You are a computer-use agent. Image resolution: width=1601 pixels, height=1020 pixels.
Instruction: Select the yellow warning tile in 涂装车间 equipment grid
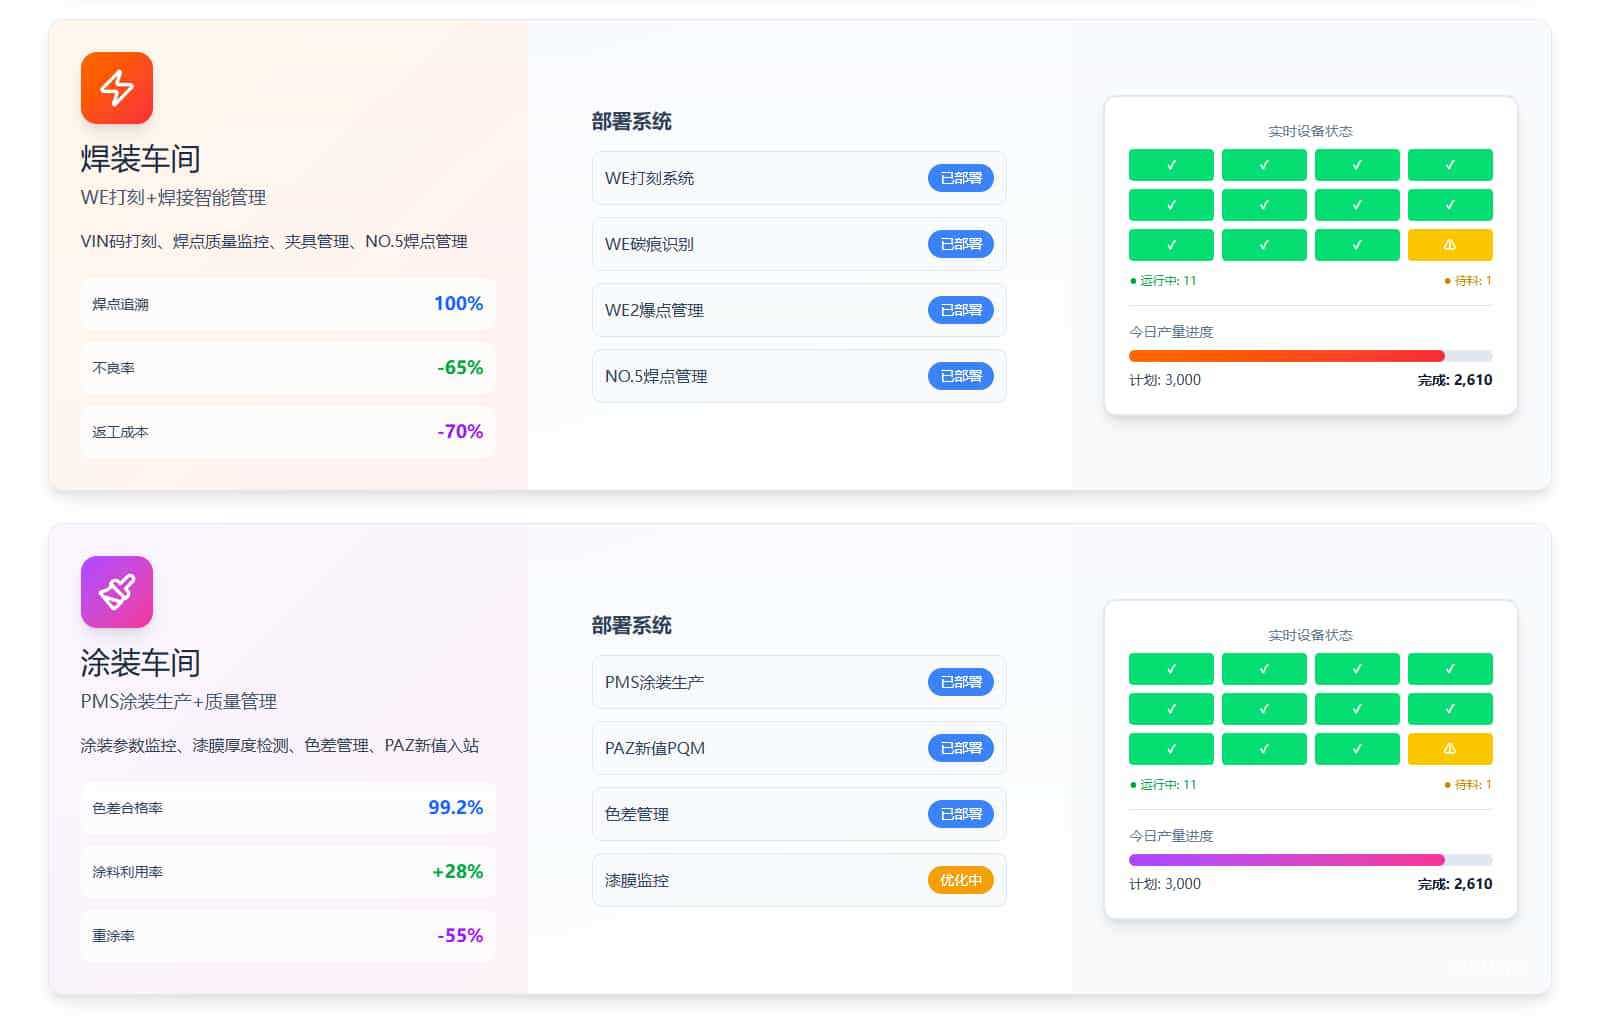(1449, 749)
